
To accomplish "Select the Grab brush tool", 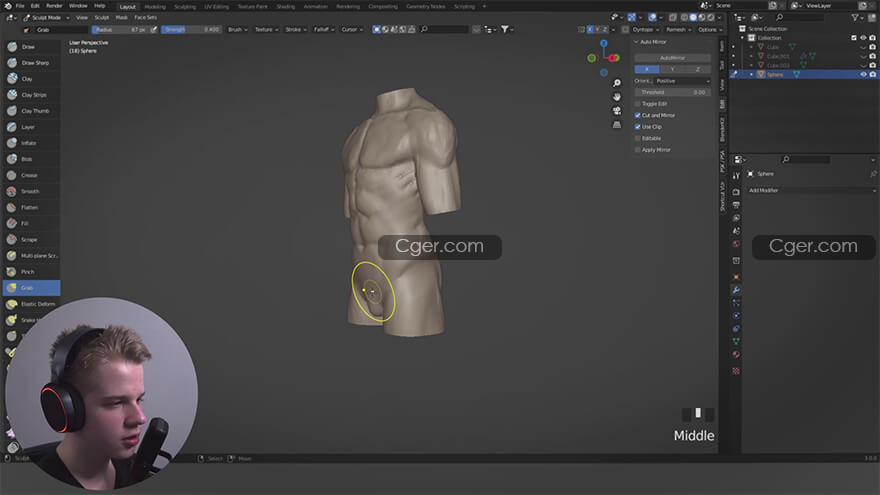I will click(31, 288).
